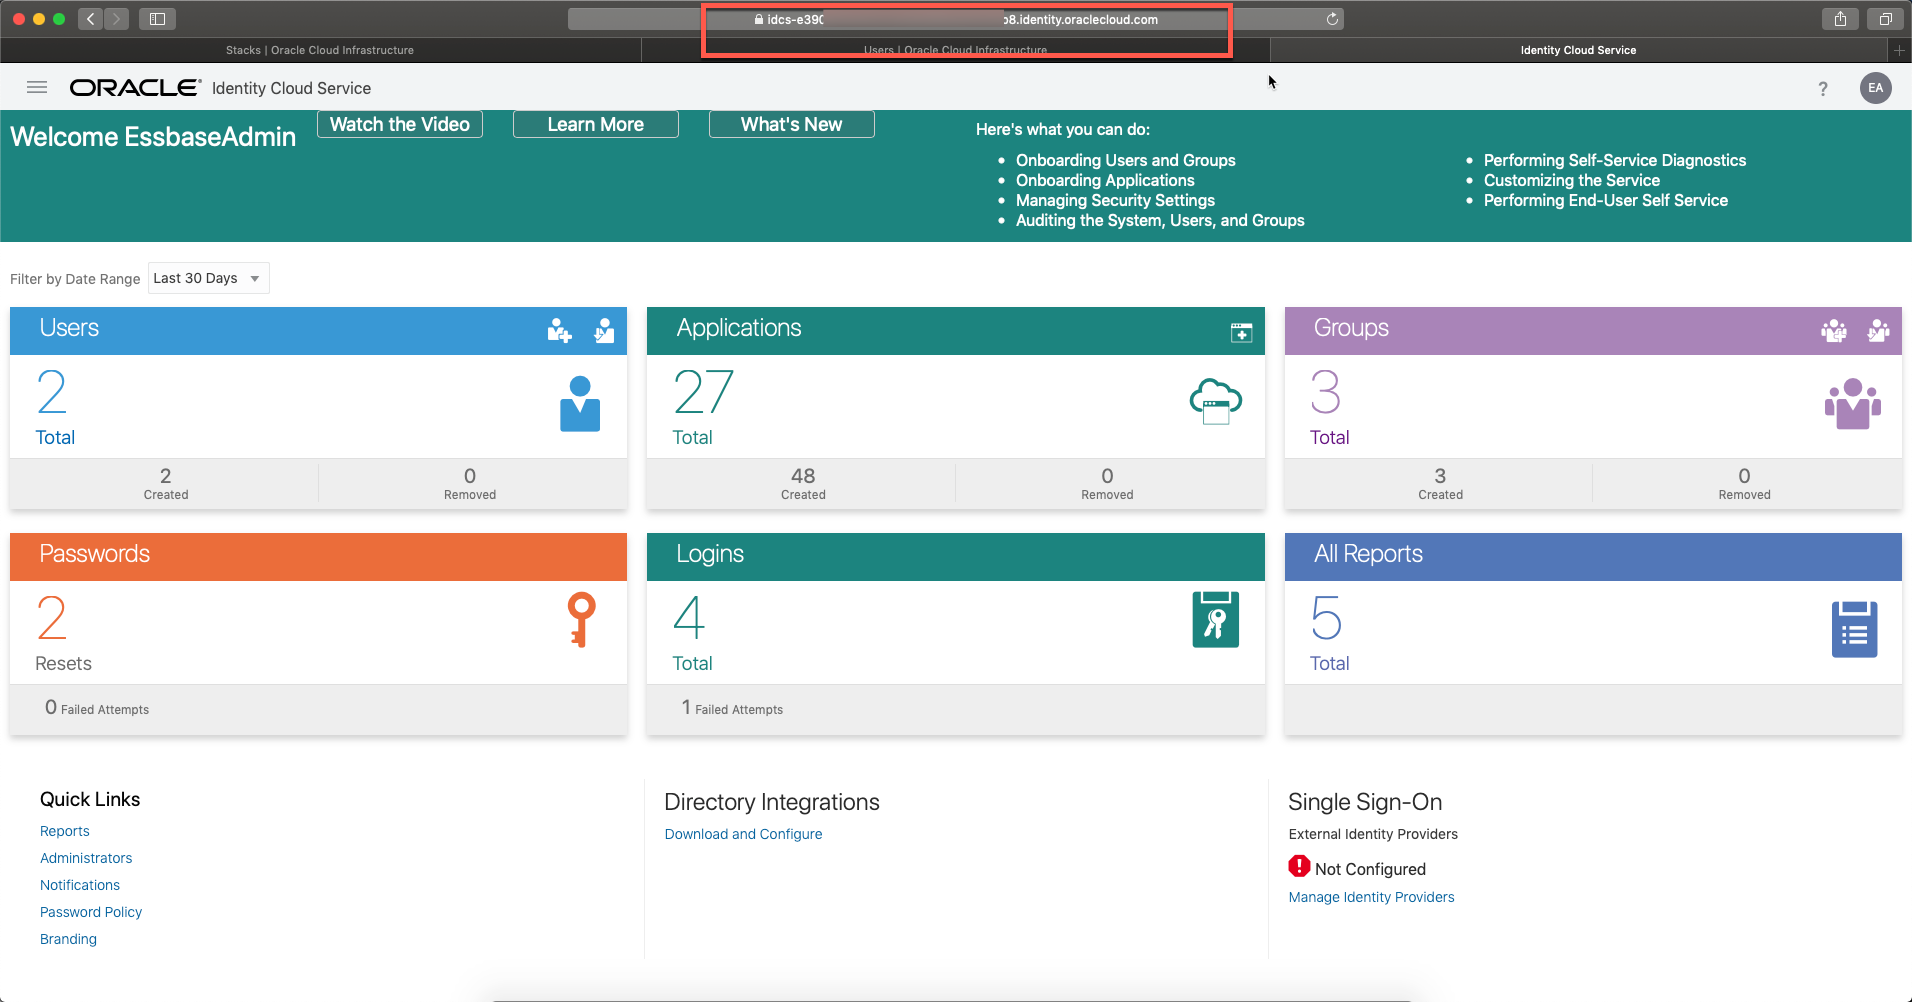The width and height of the screenshot is (1912, 1002).
Task: Open the EA user avatar menu
Action: (x=1875, y=88)
